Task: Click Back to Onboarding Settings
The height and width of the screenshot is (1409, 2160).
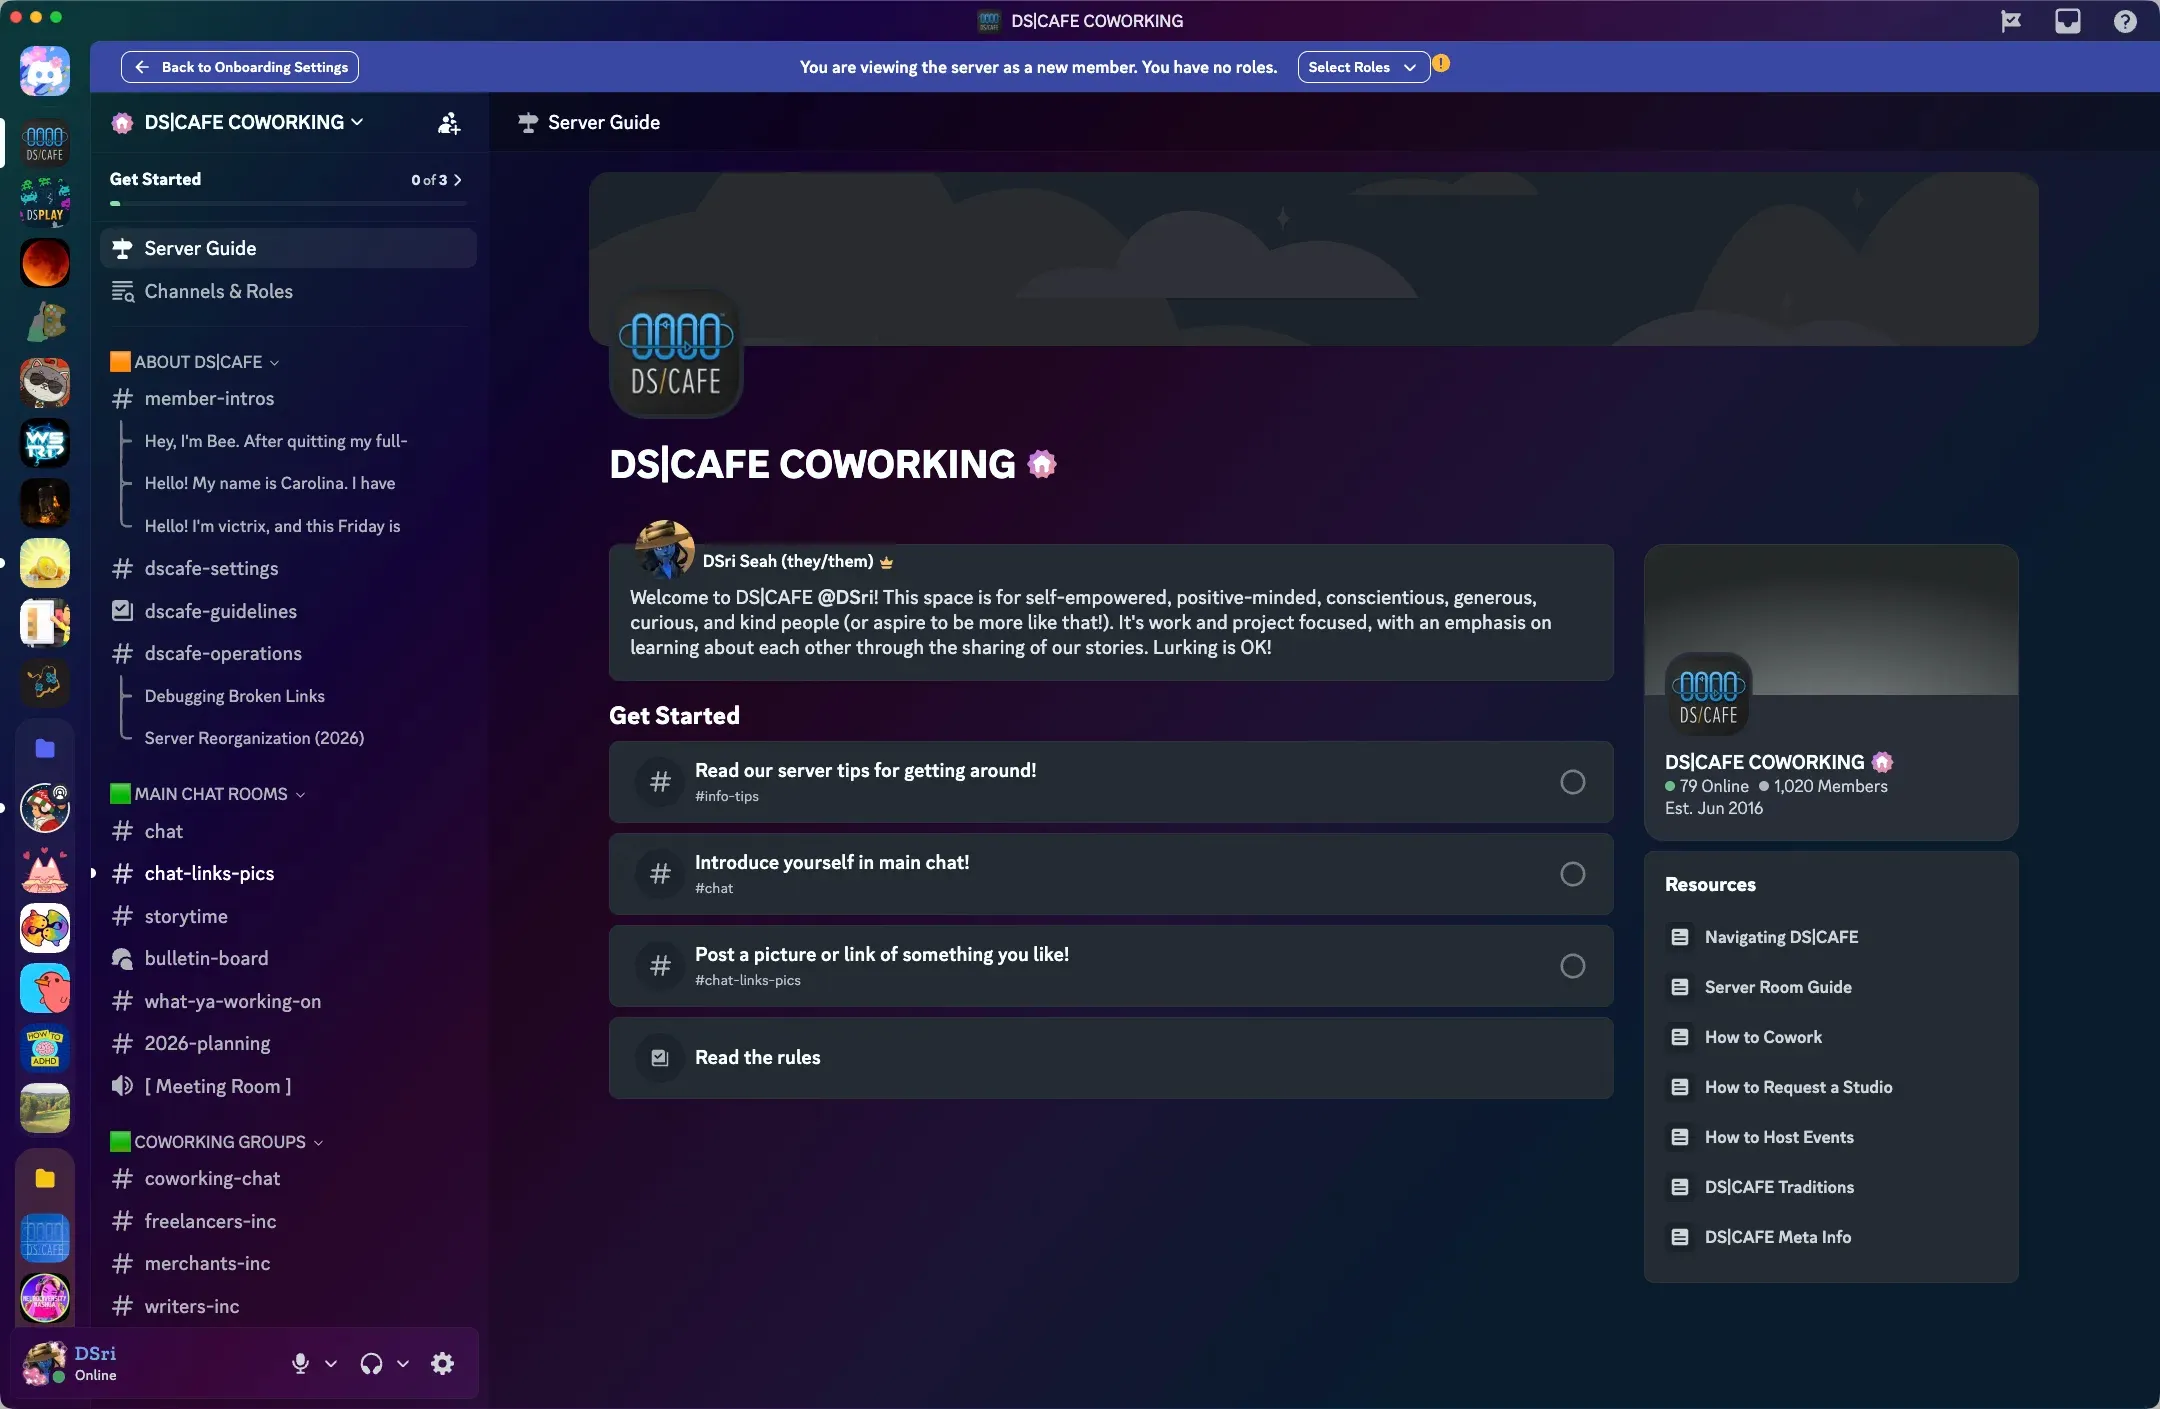Action: 238,67
